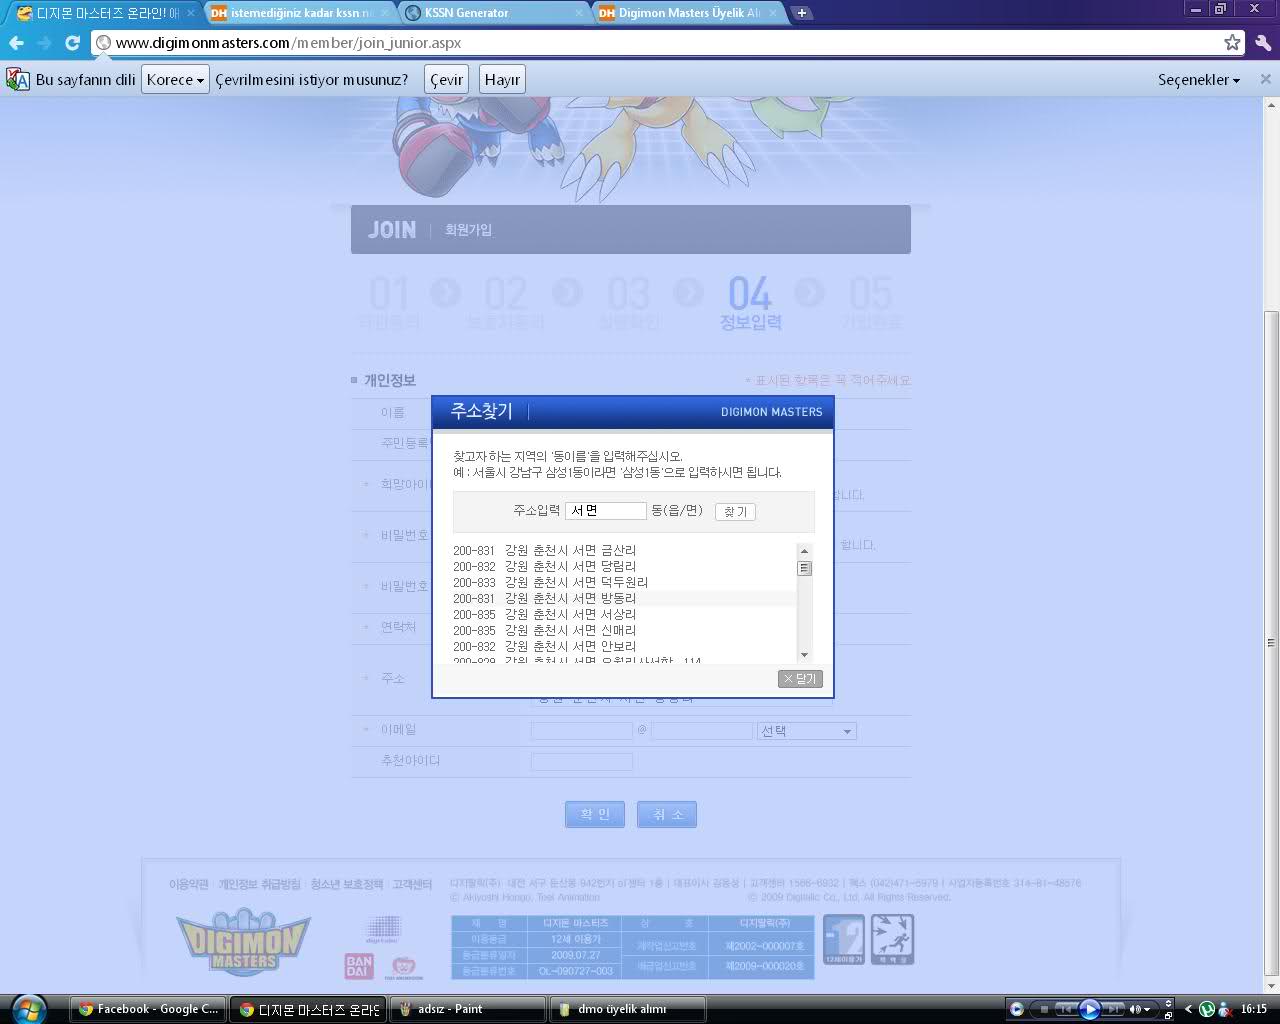Click media player previous track button
1280x1024 pixels.
click(x=1066, y=1009)
